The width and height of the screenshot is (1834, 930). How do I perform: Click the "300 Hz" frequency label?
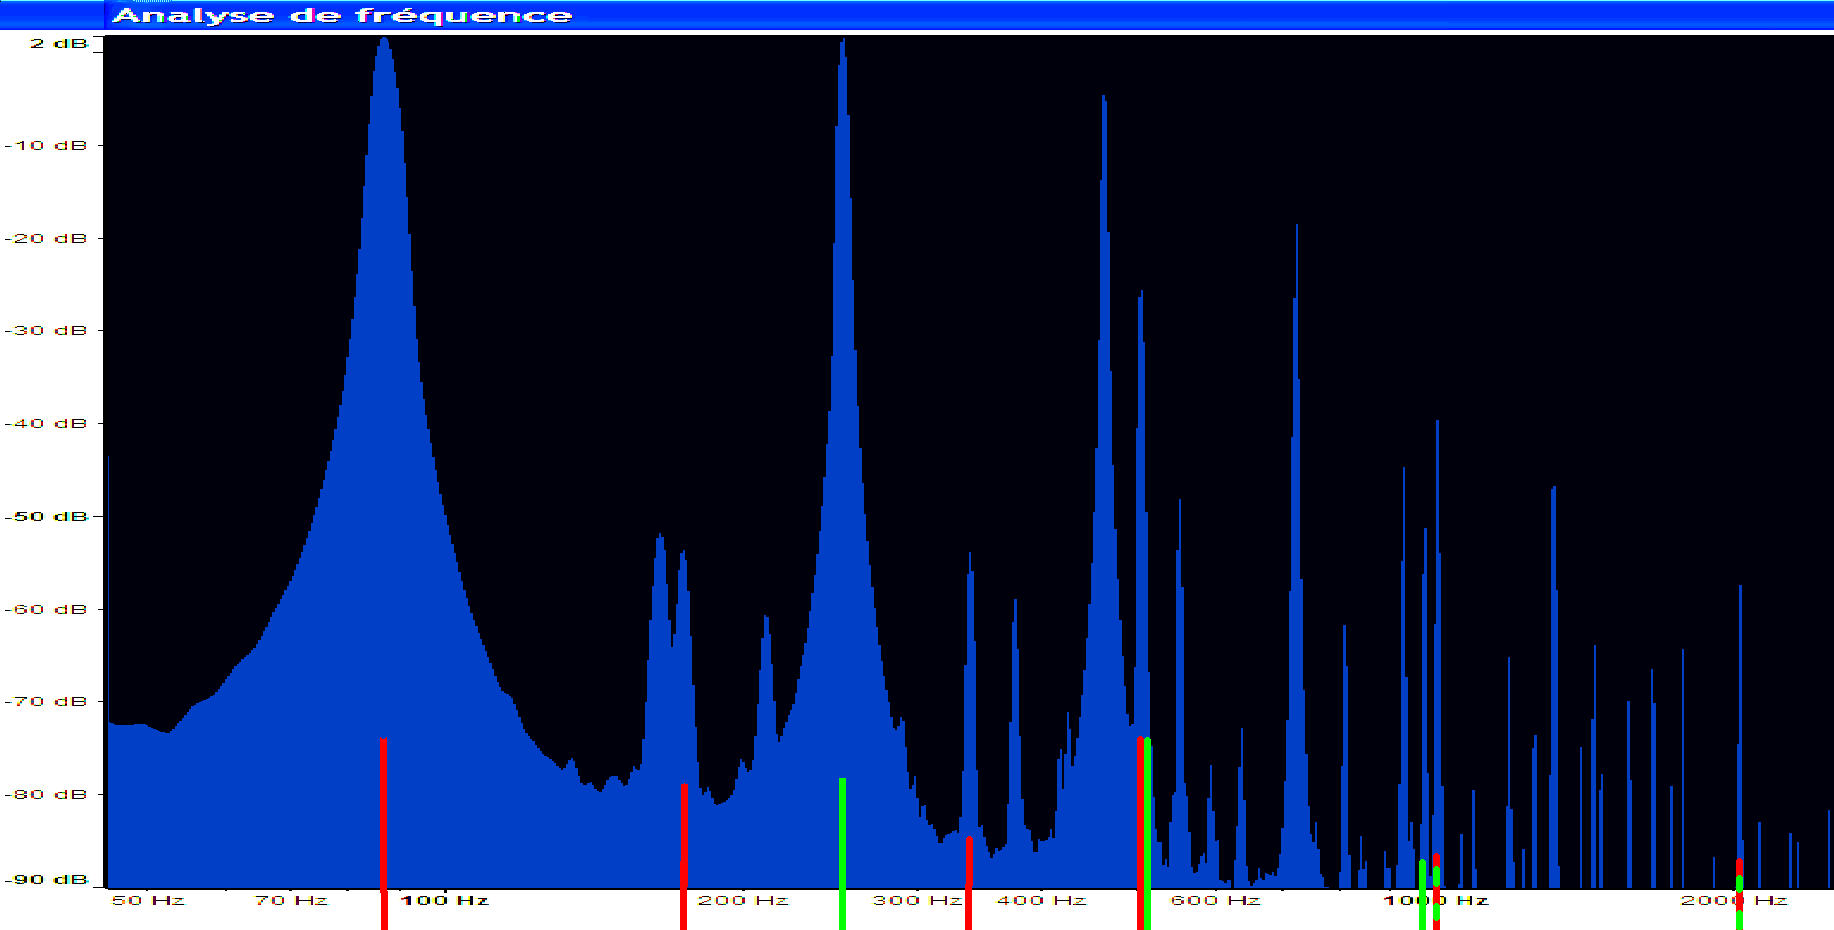tap(917, 900)
